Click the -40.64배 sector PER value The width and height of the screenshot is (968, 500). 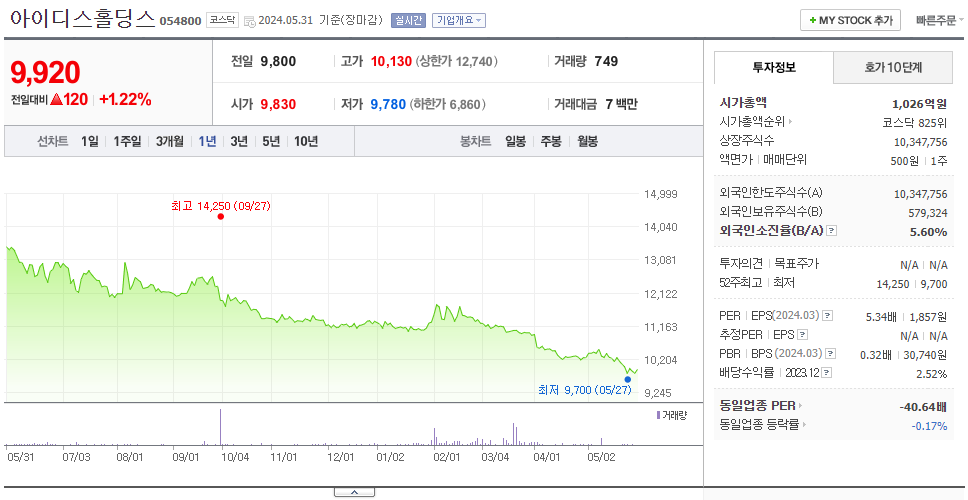pos(923,407)
